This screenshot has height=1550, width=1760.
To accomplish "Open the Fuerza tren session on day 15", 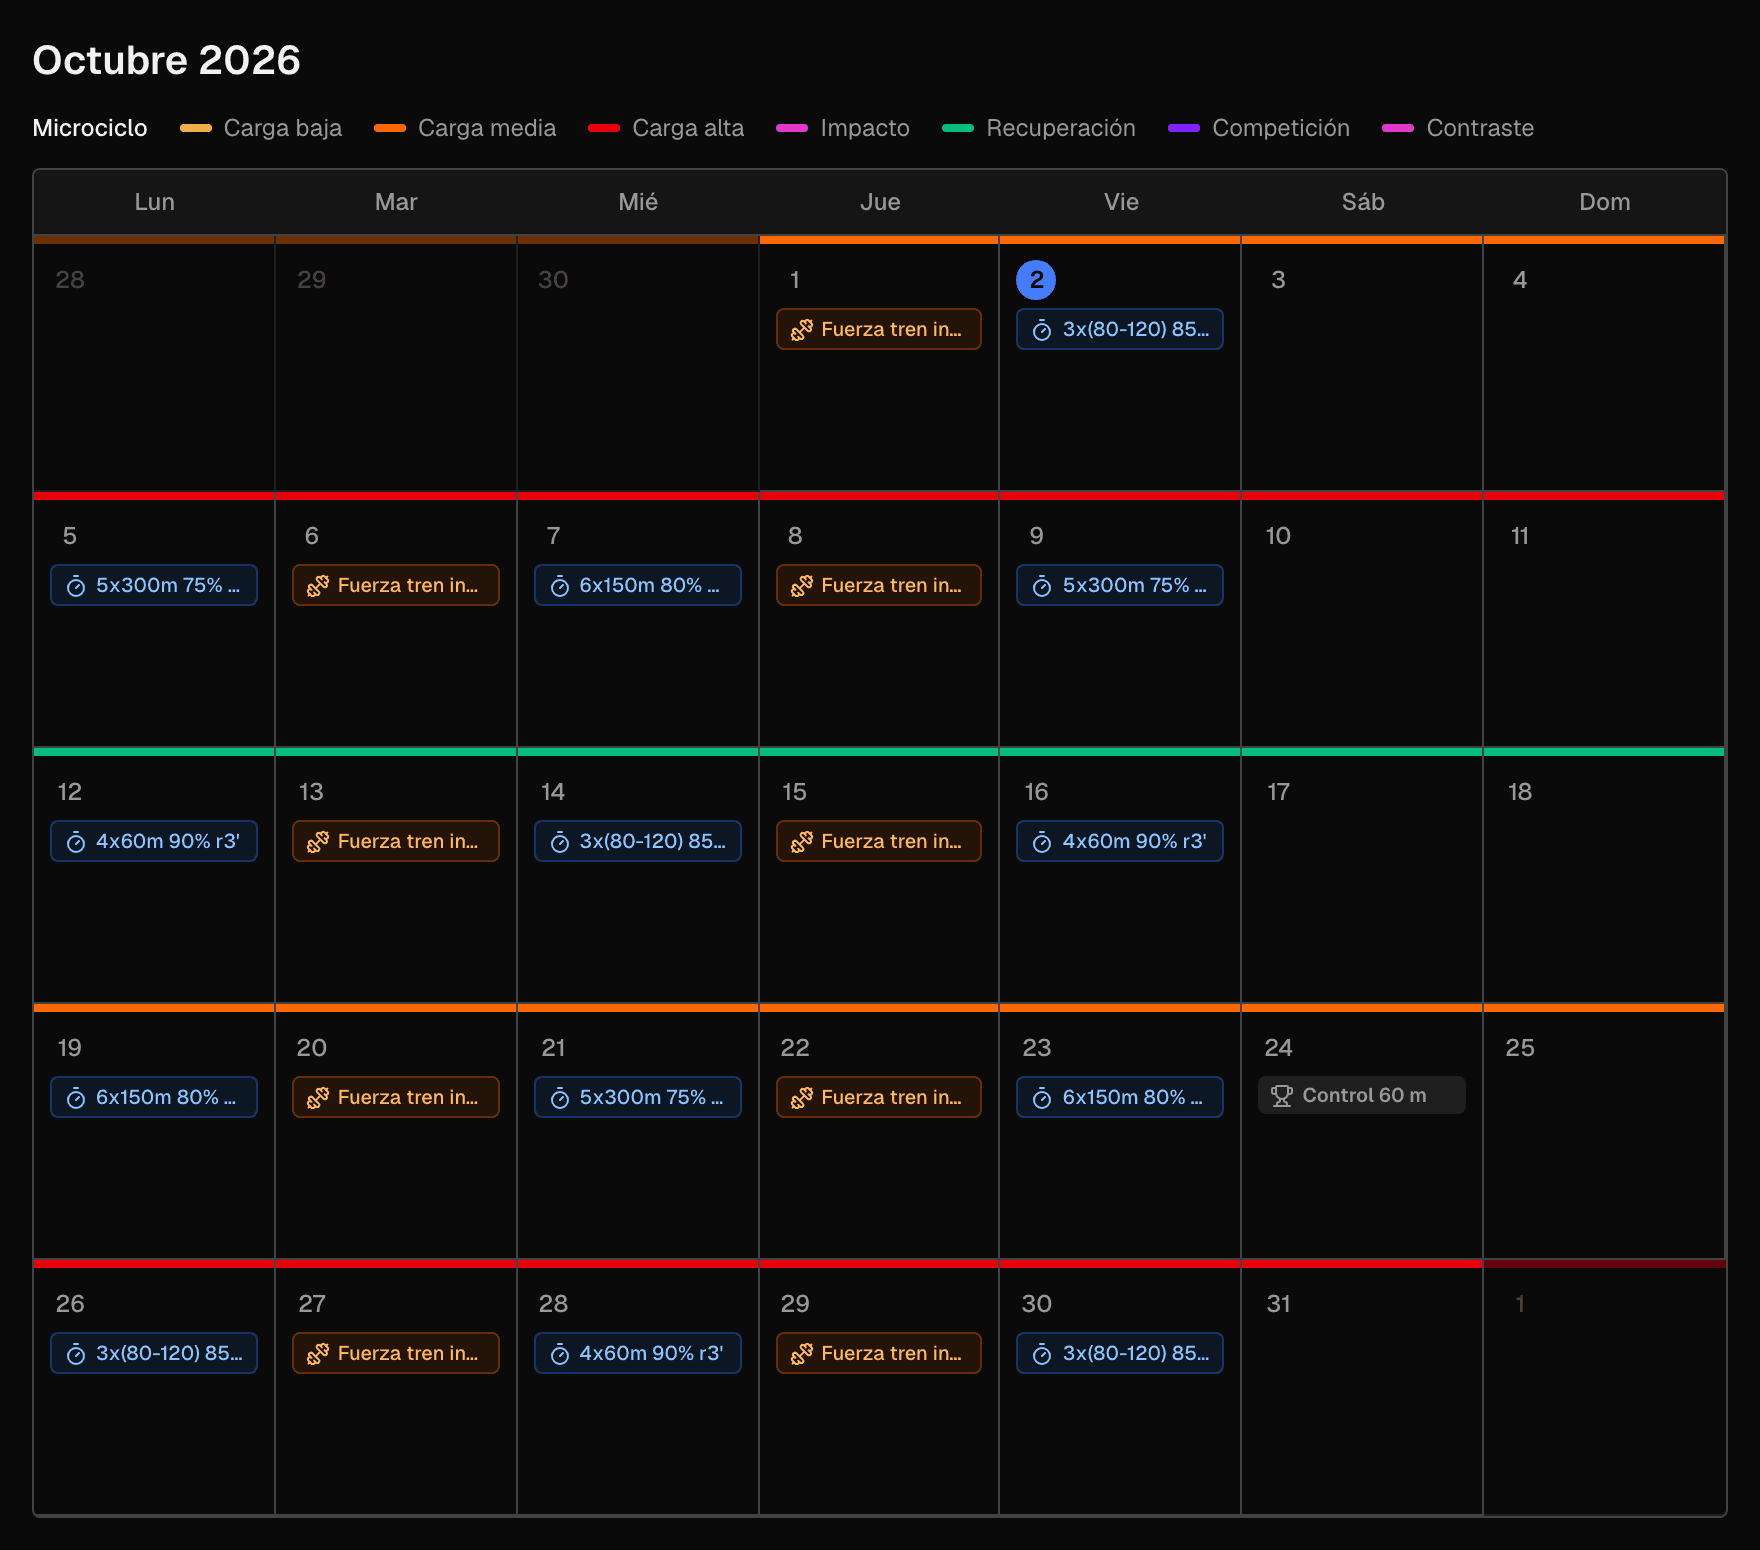I will [879, 841].
